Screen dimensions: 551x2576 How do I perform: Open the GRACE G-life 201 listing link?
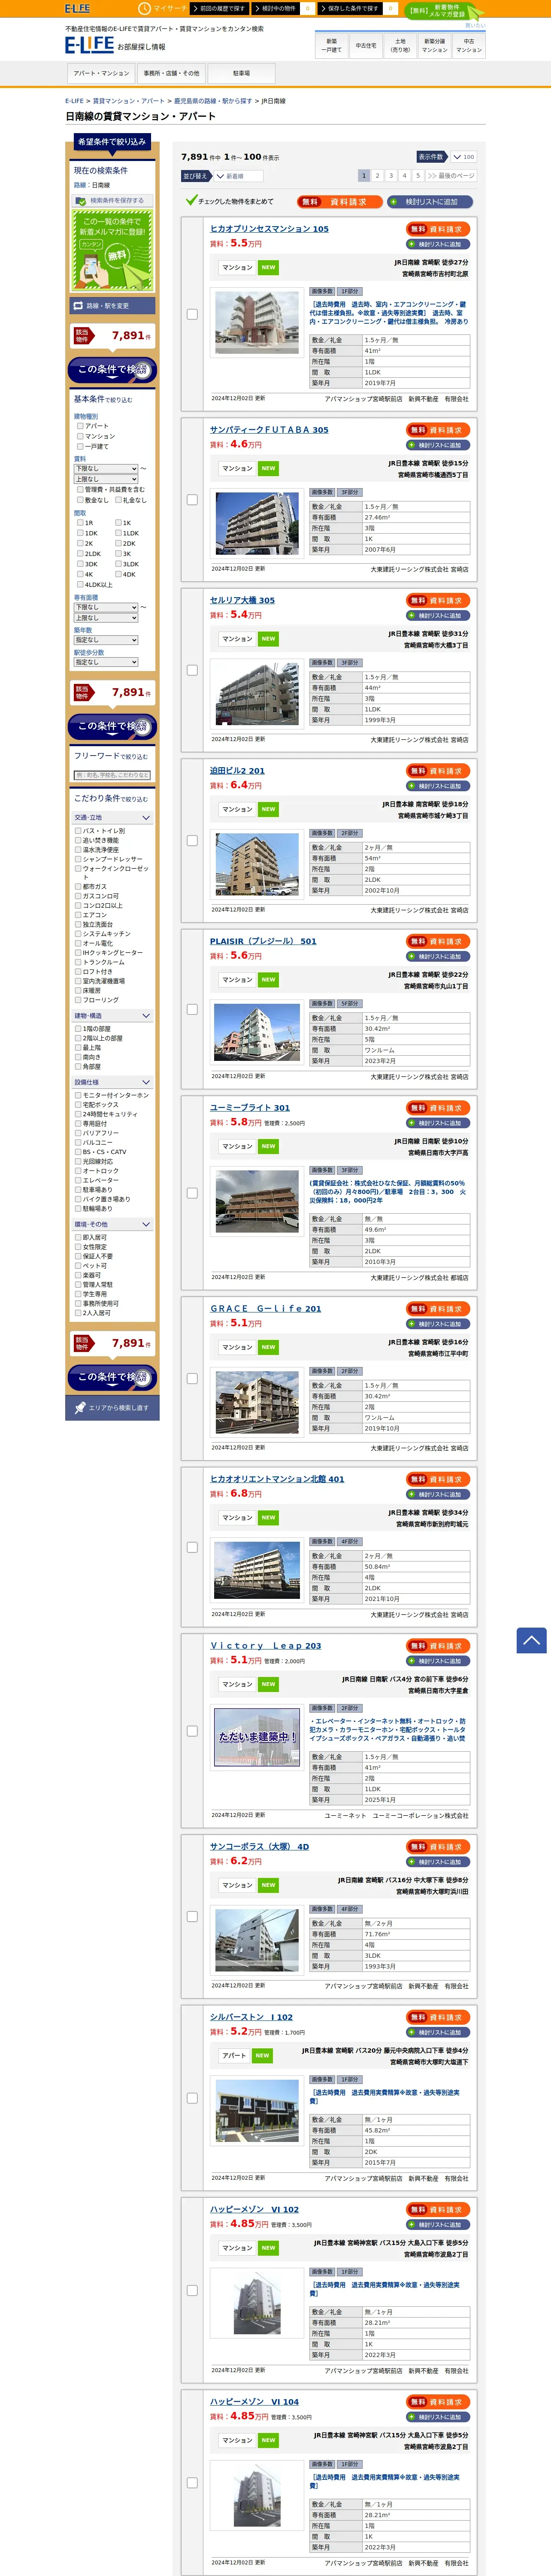tap(266, 1308)
